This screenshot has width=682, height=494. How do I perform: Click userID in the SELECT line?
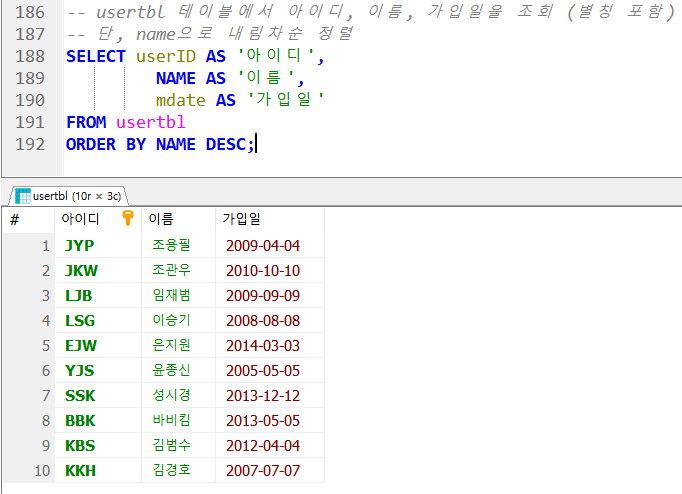[166, 56]
